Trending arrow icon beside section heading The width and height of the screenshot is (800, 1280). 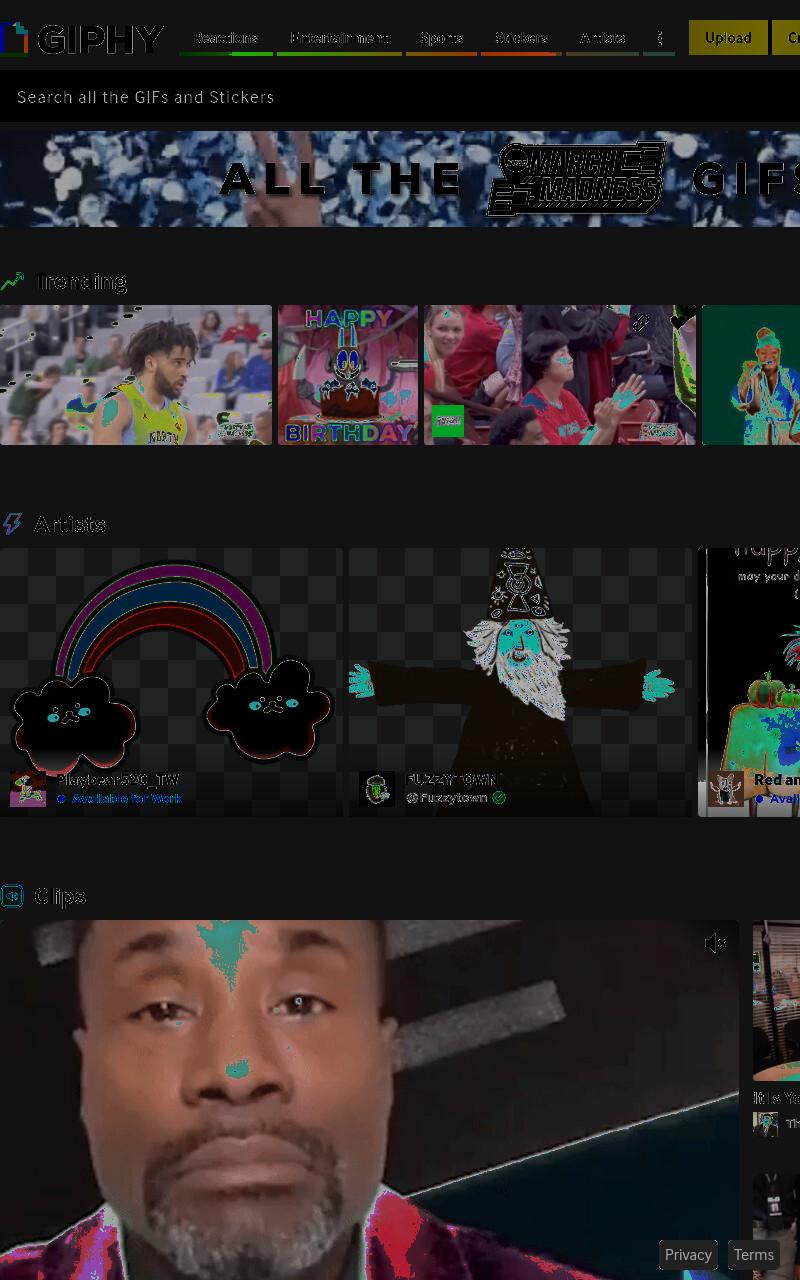(12, 282)
